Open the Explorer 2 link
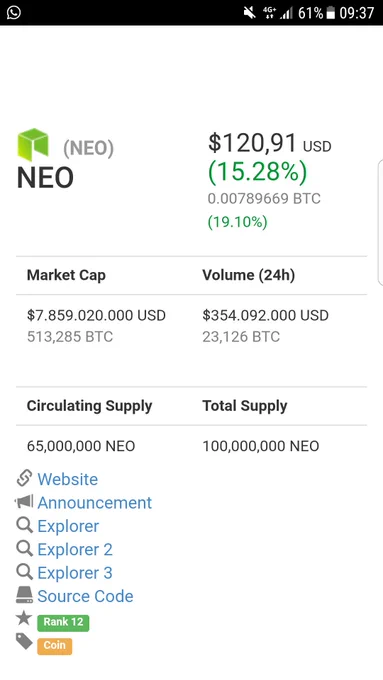383x680 pixels. pos(75,549)
